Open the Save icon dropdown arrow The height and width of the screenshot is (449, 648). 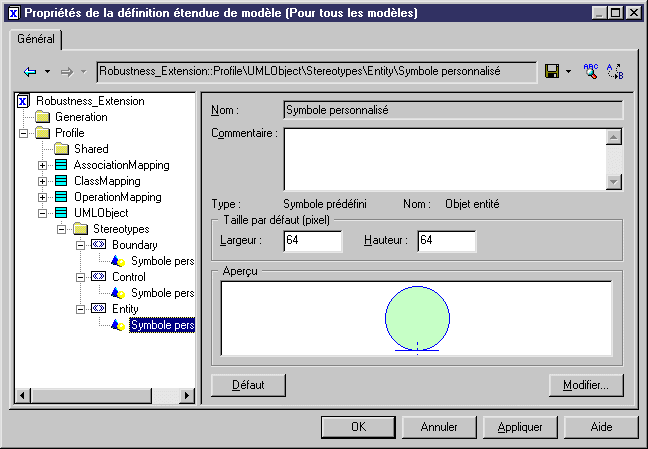[x=569, y=72]
